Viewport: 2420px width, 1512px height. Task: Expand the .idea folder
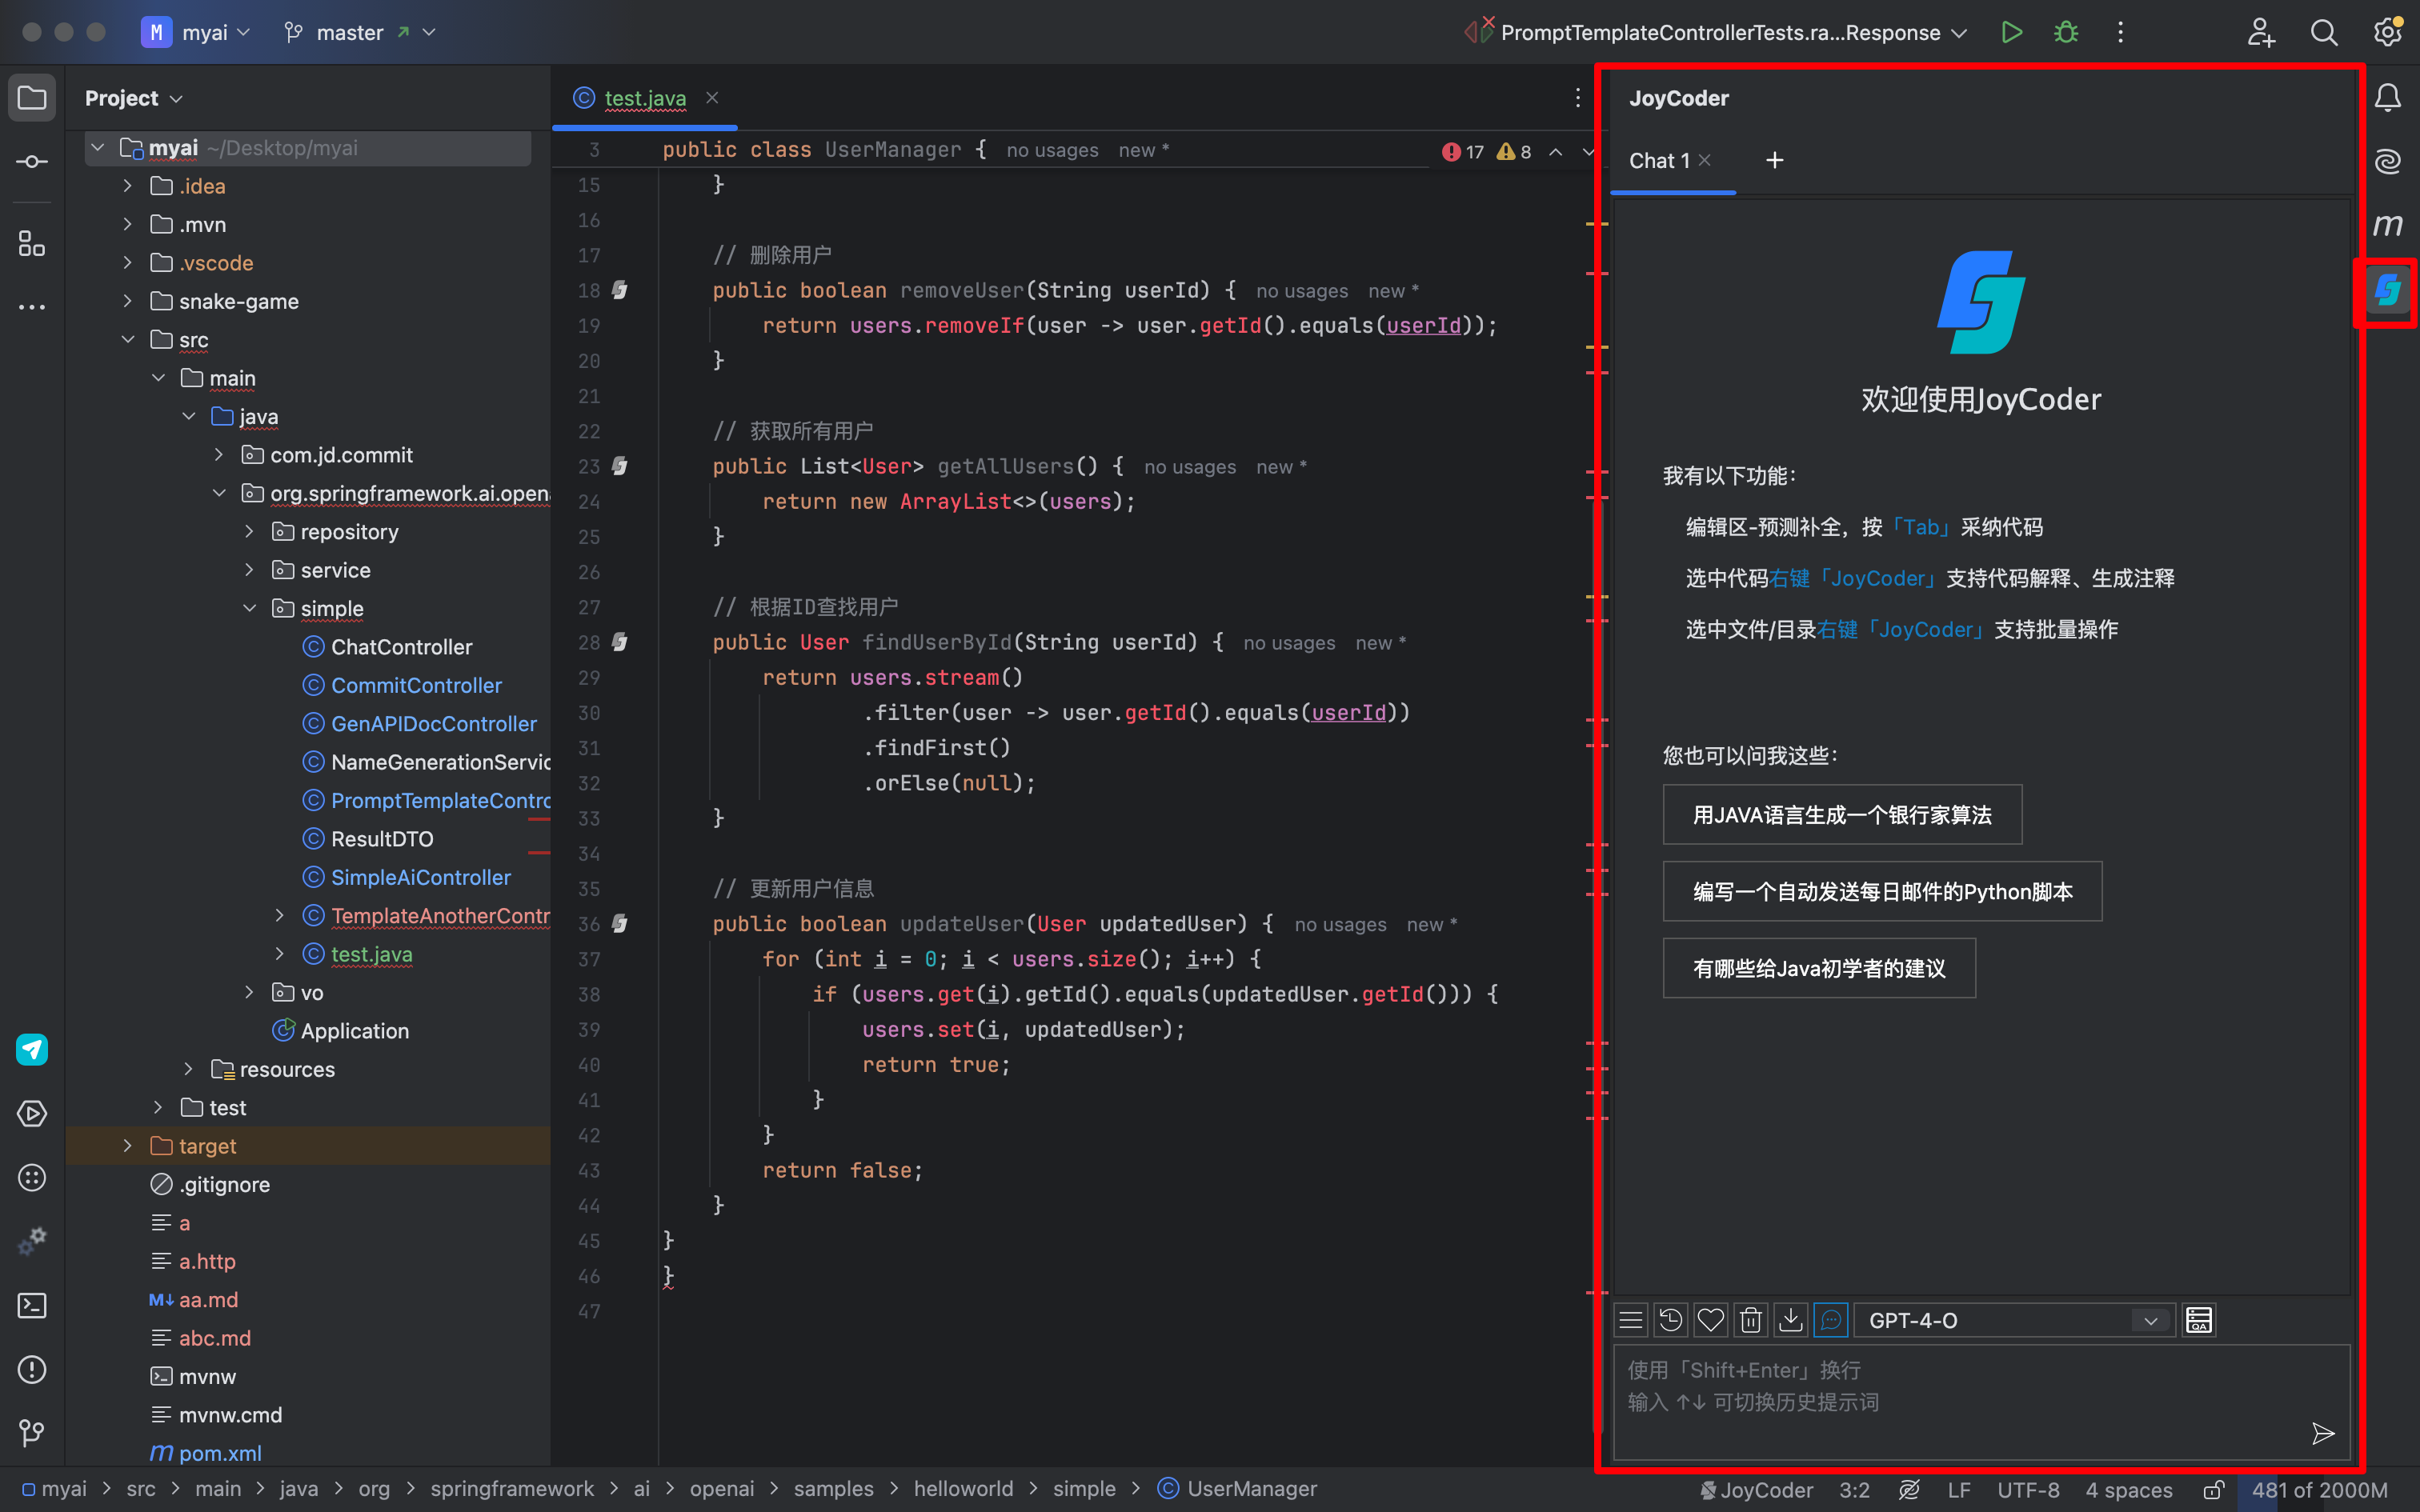click(x=127, y=186)
